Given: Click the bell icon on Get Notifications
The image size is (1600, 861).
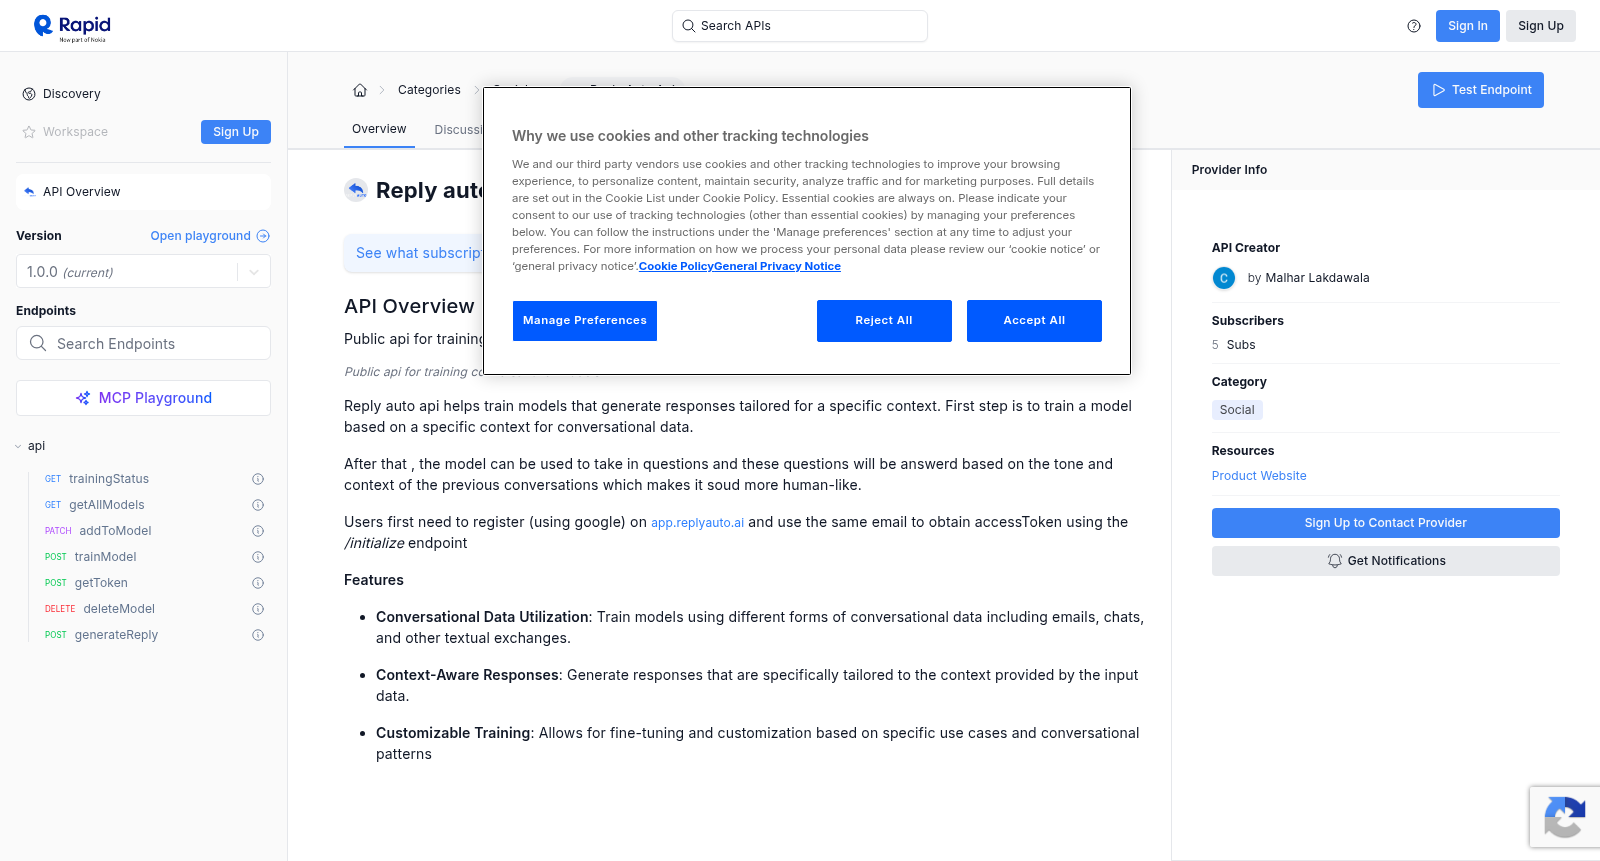Looking at the screenshot, I should coord(1334,561).
